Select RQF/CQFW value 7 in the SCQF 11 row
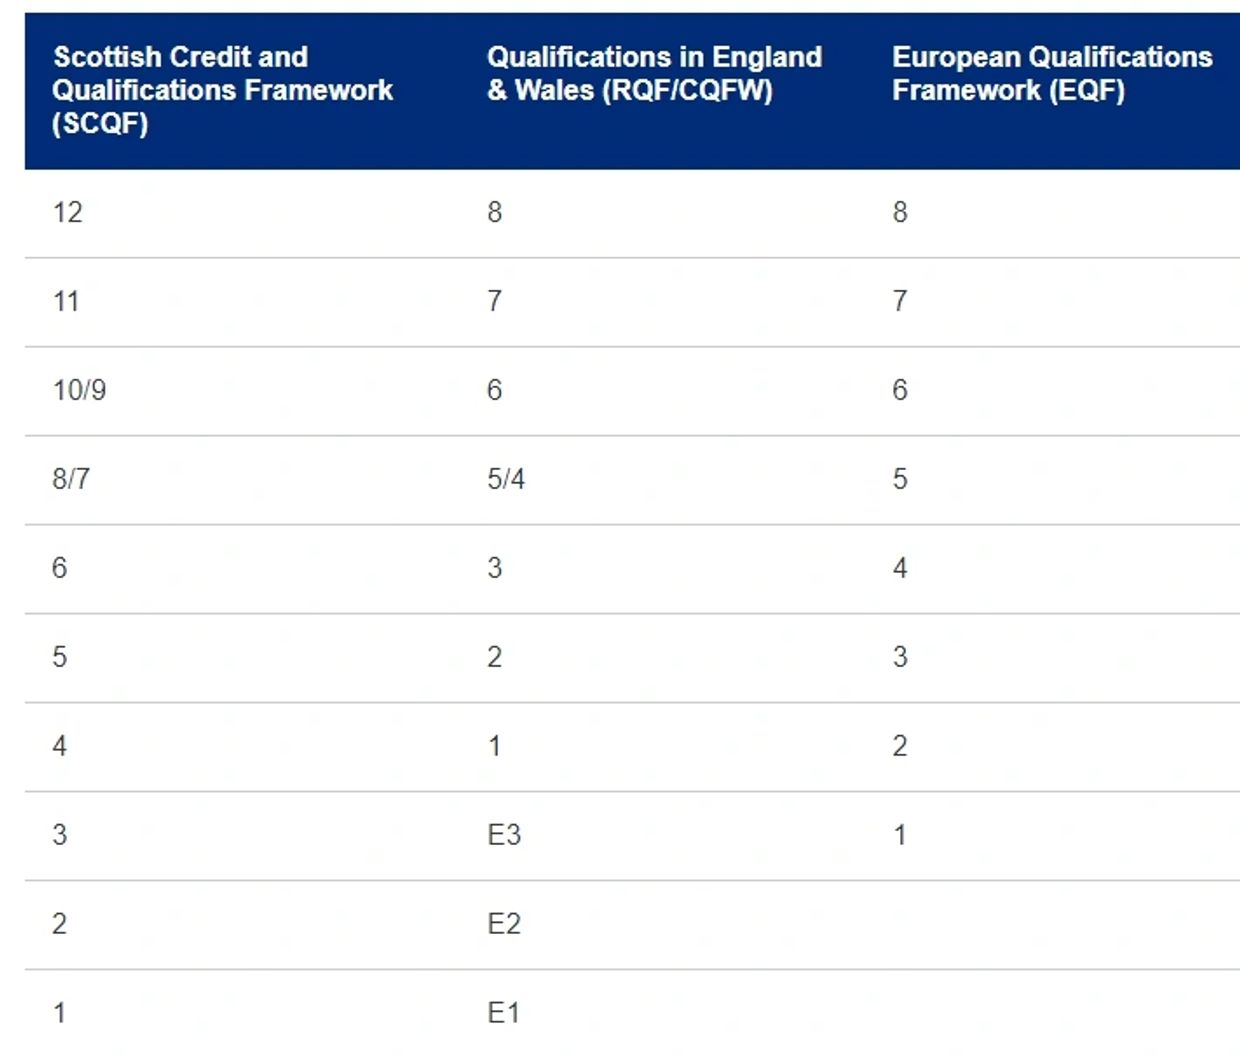This screenshot has width=1240, height=1057. click(495, 301)
